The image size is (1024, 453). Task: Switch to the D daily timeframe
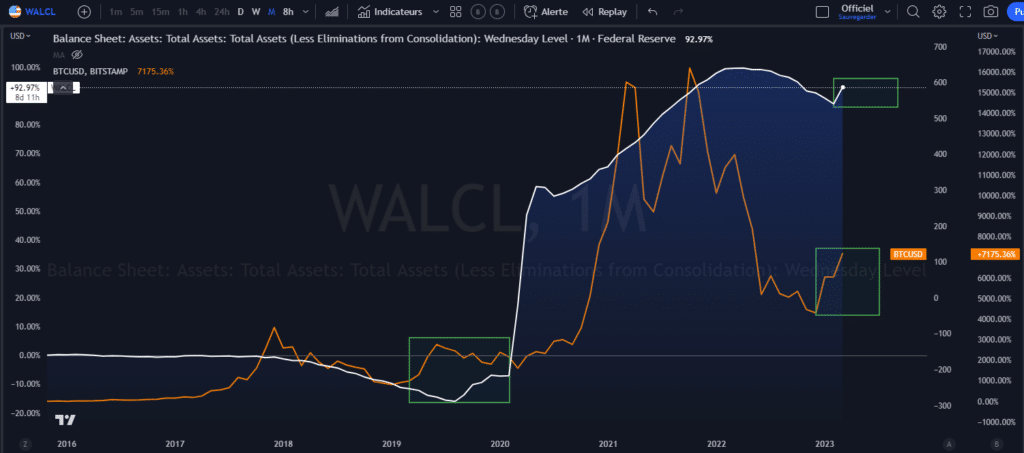tap(241, 12)
